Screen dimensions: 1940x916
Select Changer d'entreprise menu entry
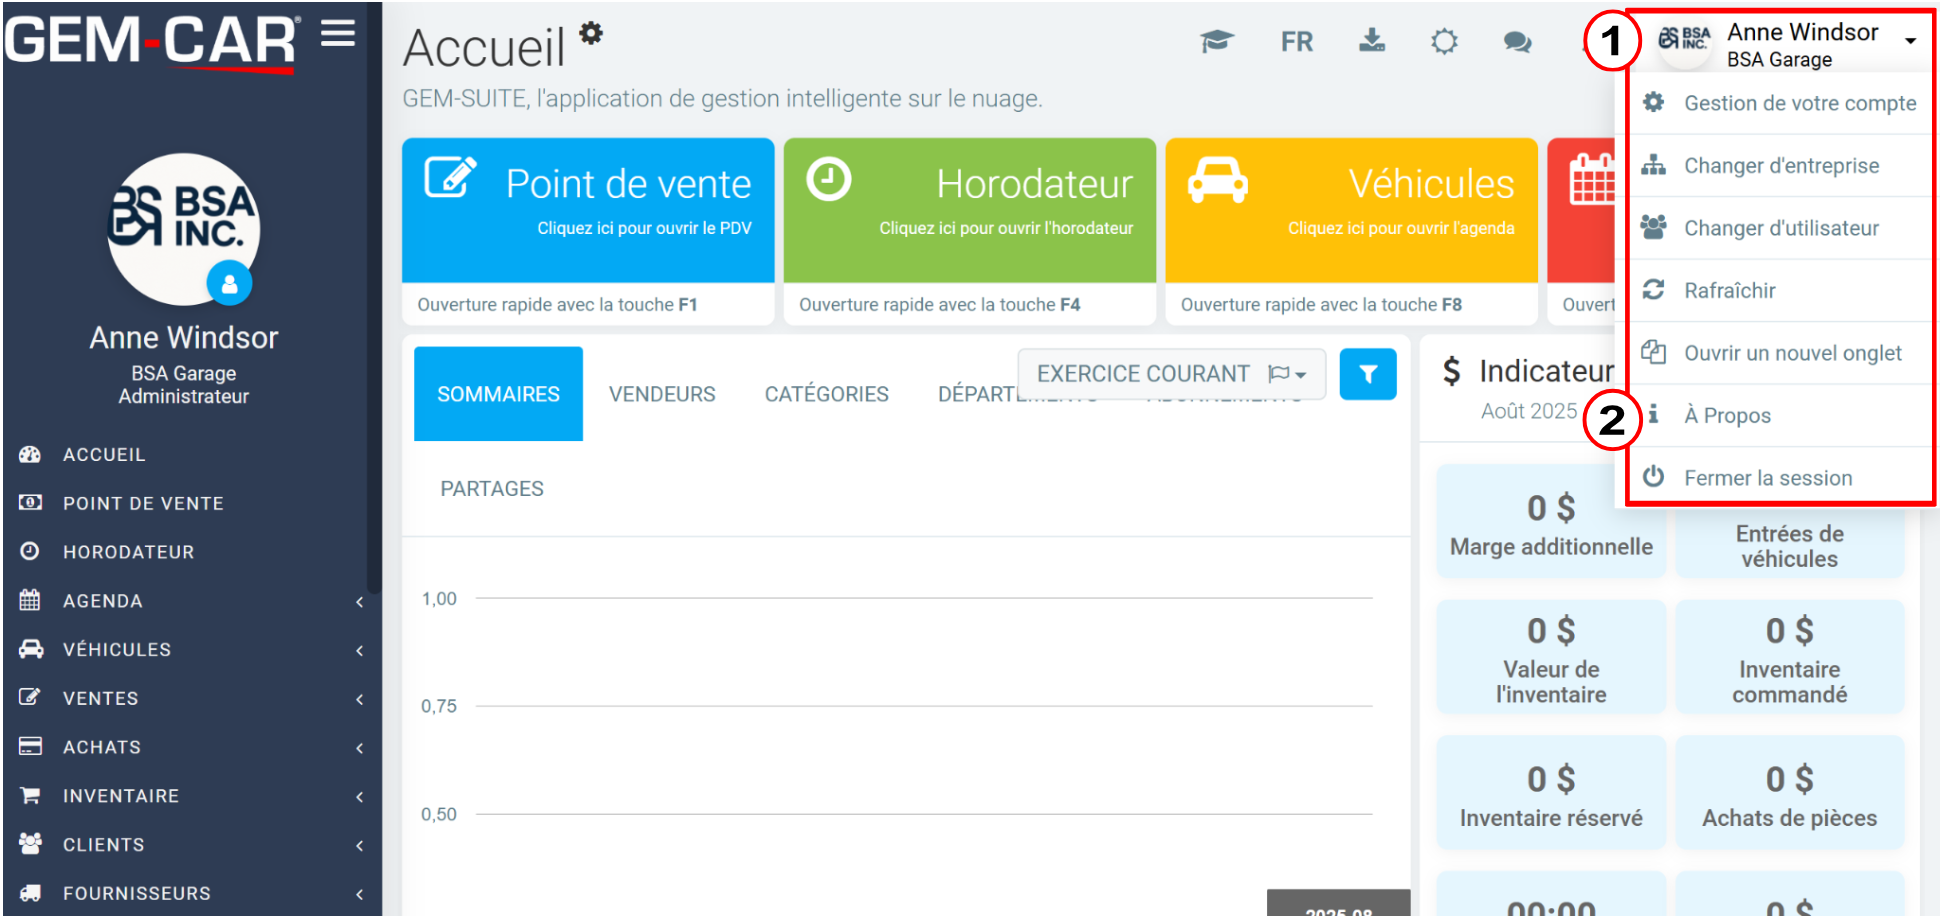(x=1780, y=166)
